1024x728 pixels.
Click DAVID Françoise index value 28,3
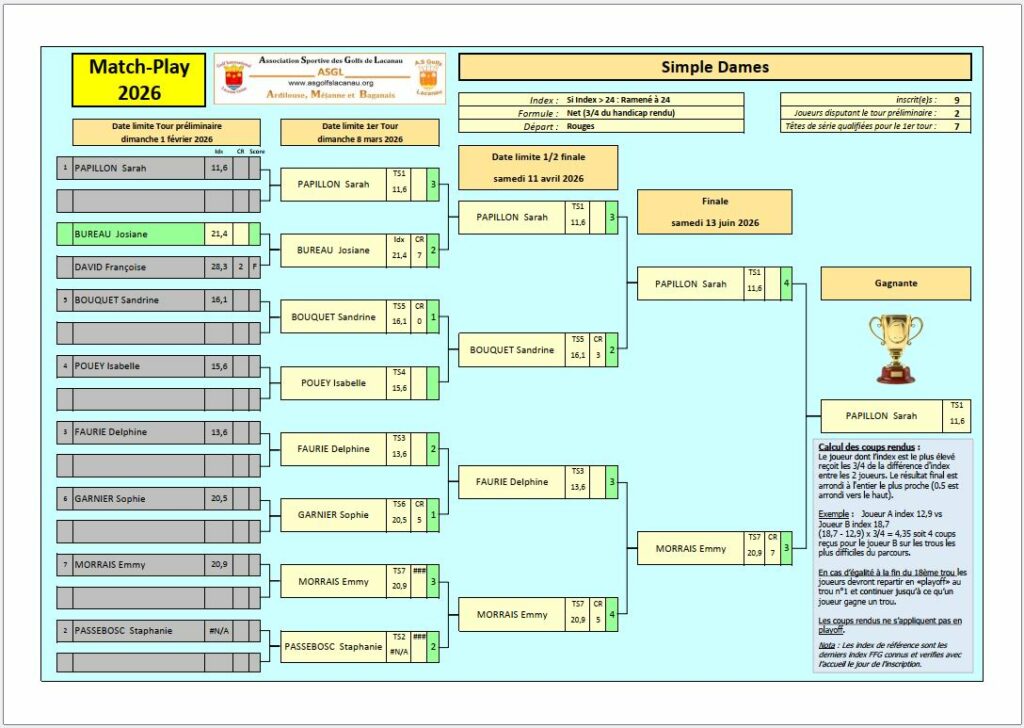pos(219,267)
